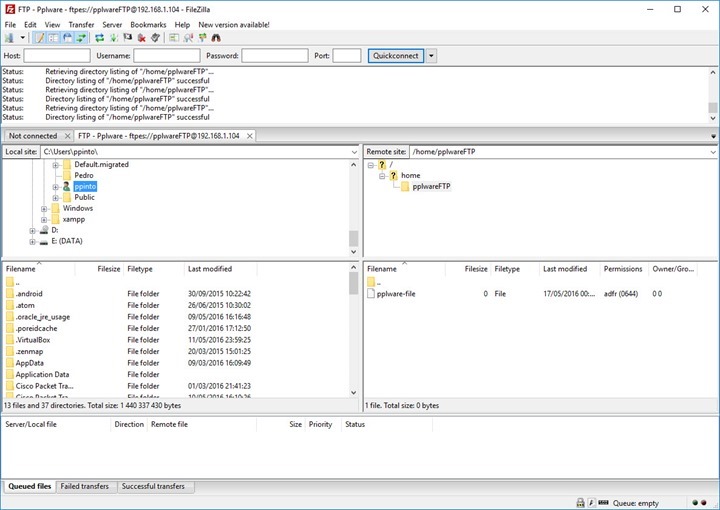Screen dimensions: 720x510
Task: Open the Site Manager icon
Action: pos(10,38)
